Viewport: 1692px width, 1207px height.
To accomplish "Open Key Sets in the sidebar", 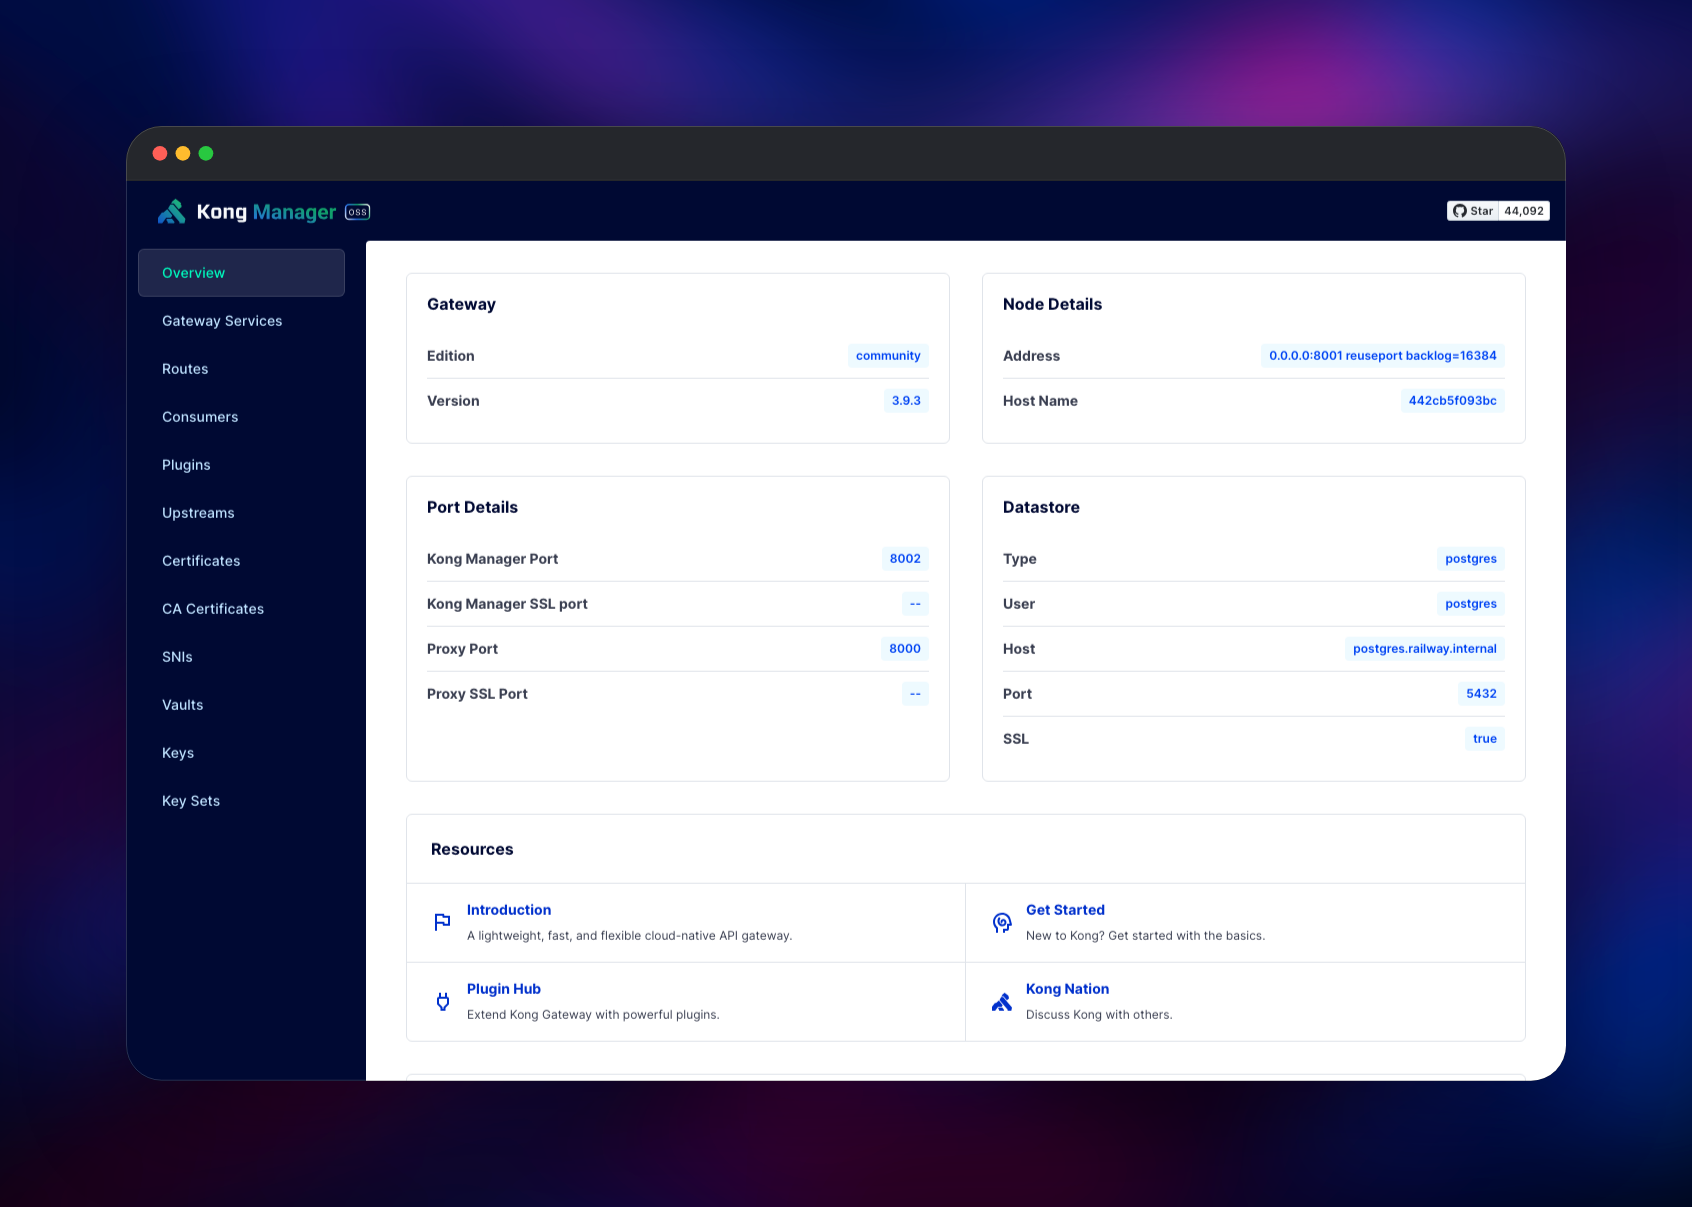I will [241, 801].
